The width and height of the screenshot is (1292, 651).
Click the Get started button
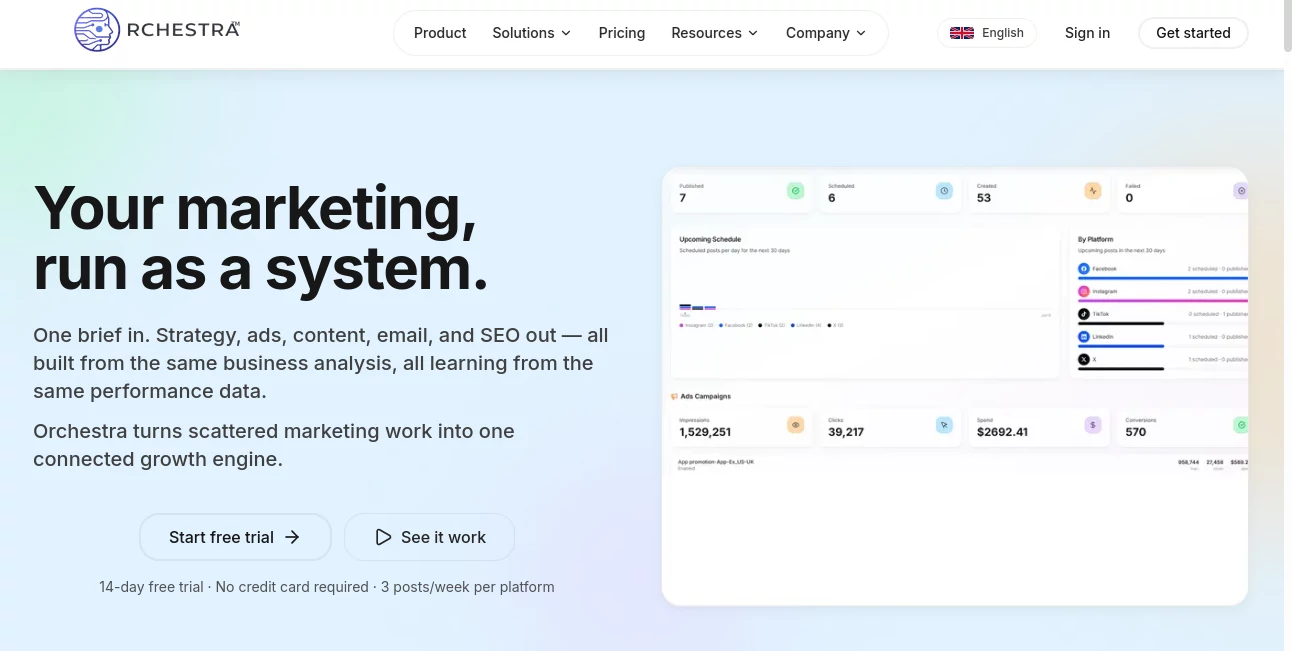pos(1193,33)
